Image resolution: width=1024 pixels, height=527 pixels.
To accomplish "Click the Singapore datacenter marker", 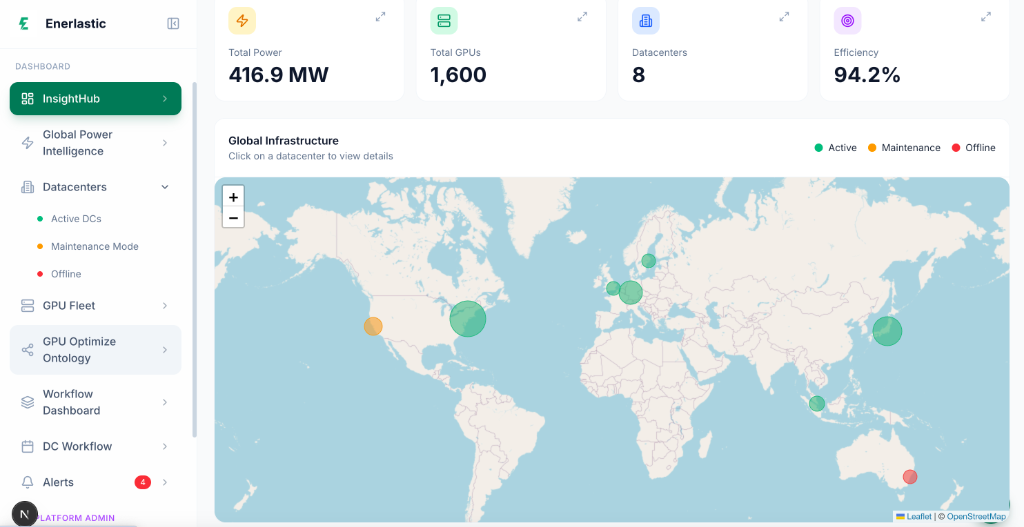I will coord(817,404).
